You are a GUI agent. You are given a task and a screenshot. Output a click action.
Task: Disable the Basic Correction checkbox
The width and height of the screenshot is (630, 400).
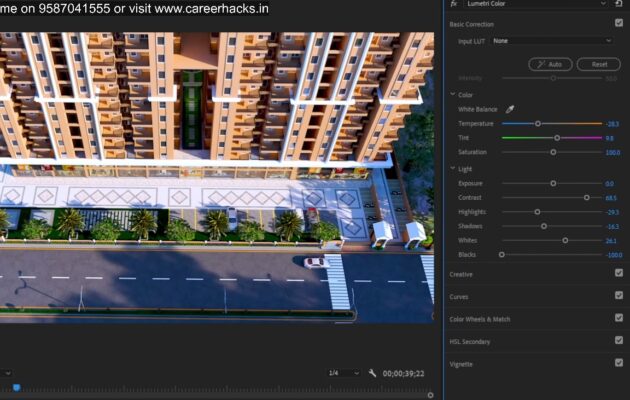click(x=619, y=22)
